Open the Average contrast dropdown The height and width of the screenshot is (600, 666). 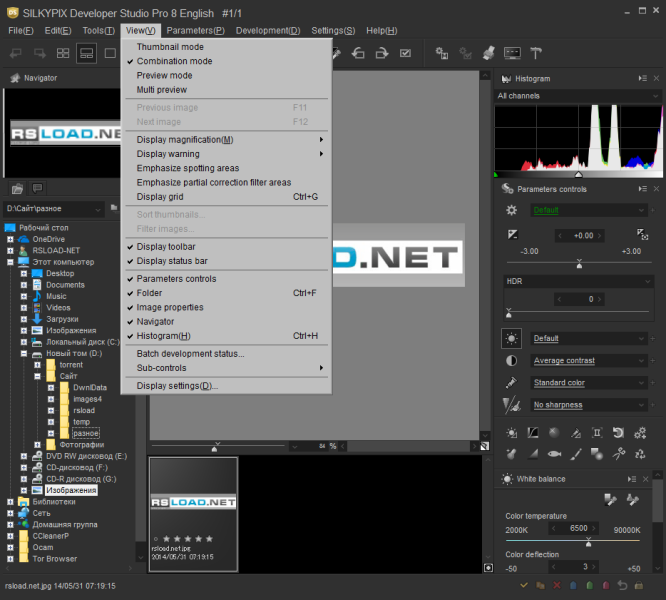tap(590, 360)
